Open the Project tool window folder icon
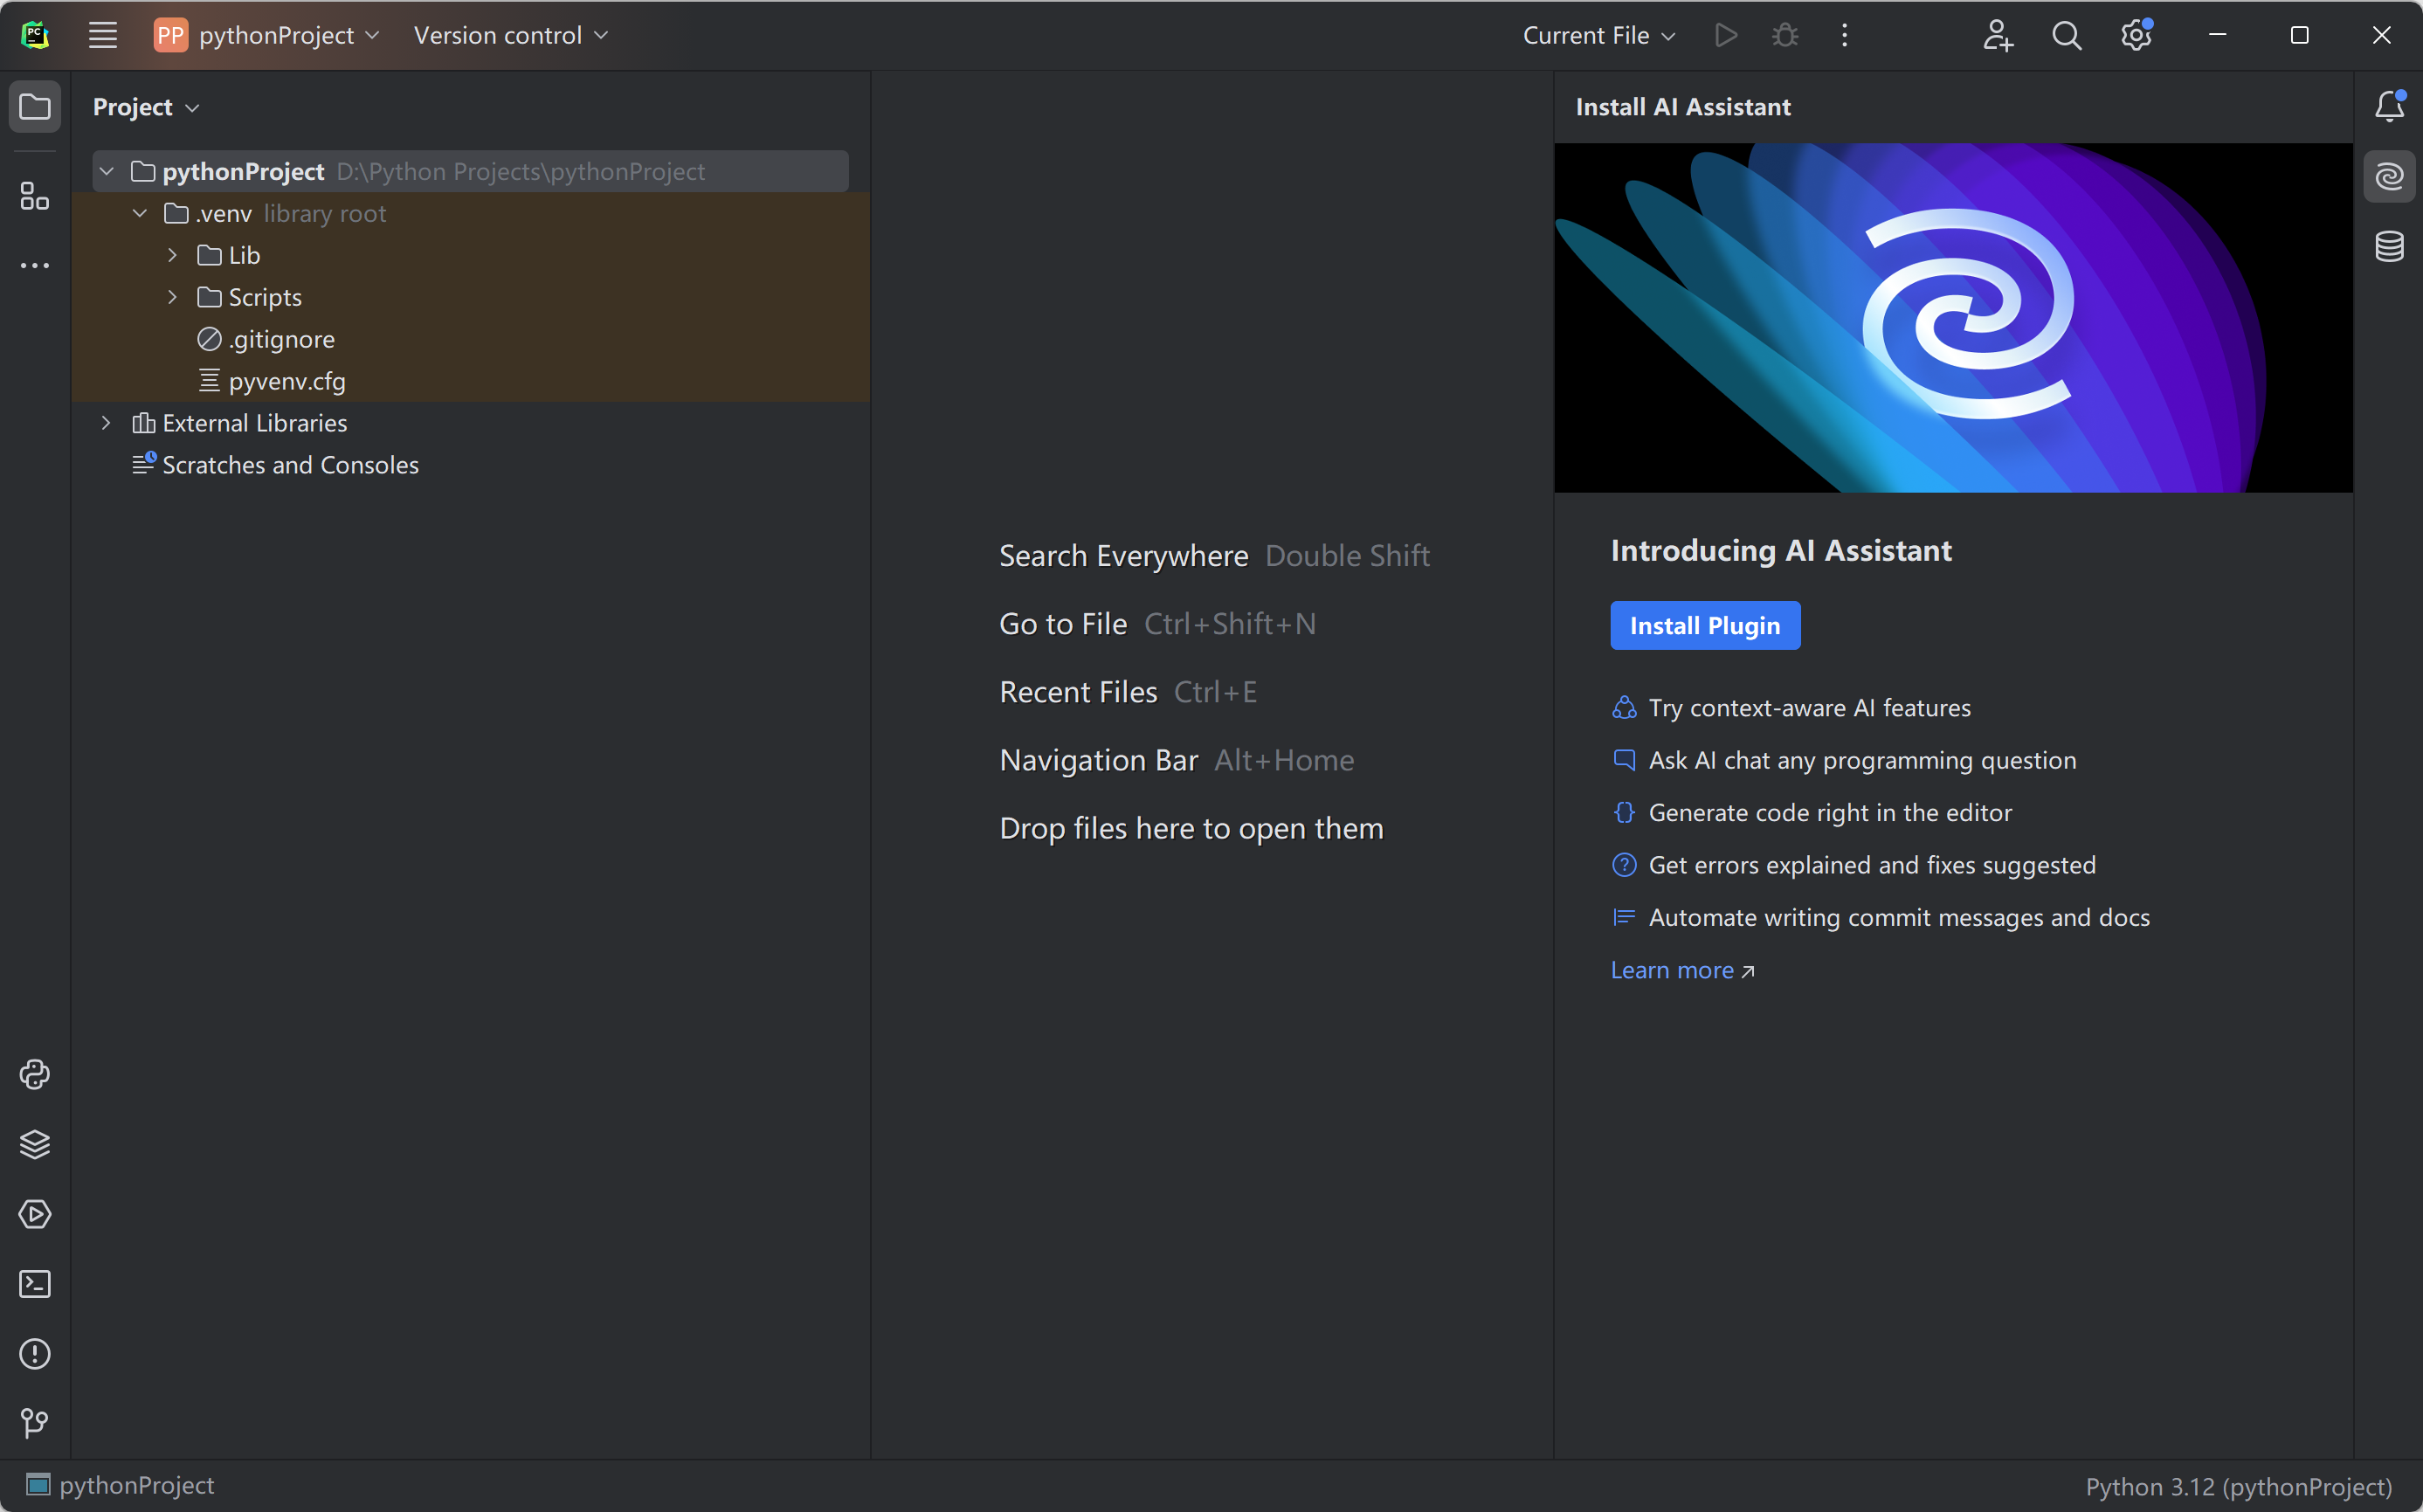 (x=35, y=107)
